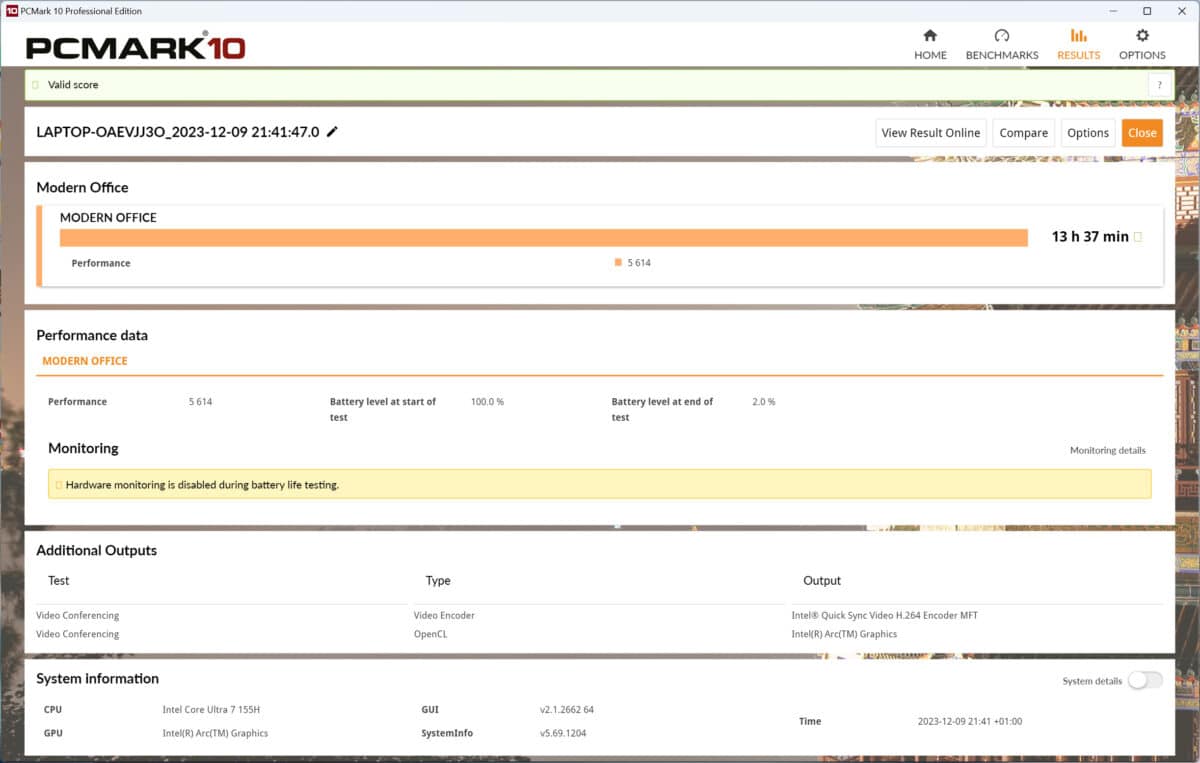Maximize the PCMark 10 window
This screenshot has width=1200, height=763.
(1147, 11)
